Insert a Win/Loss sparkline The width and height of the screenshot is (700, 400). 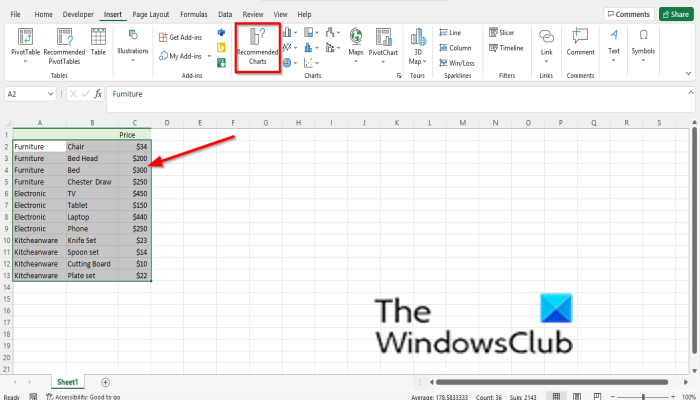(457, 63)
